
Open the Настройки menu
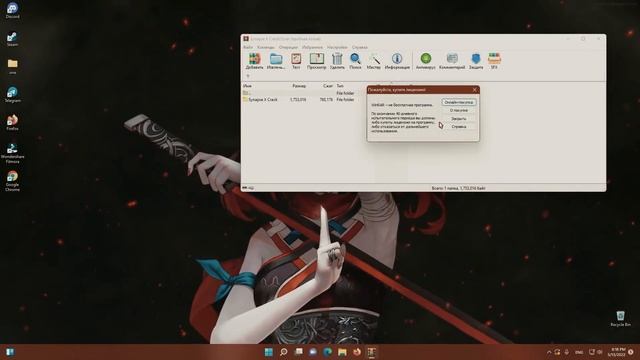click(x=337, y=47)
